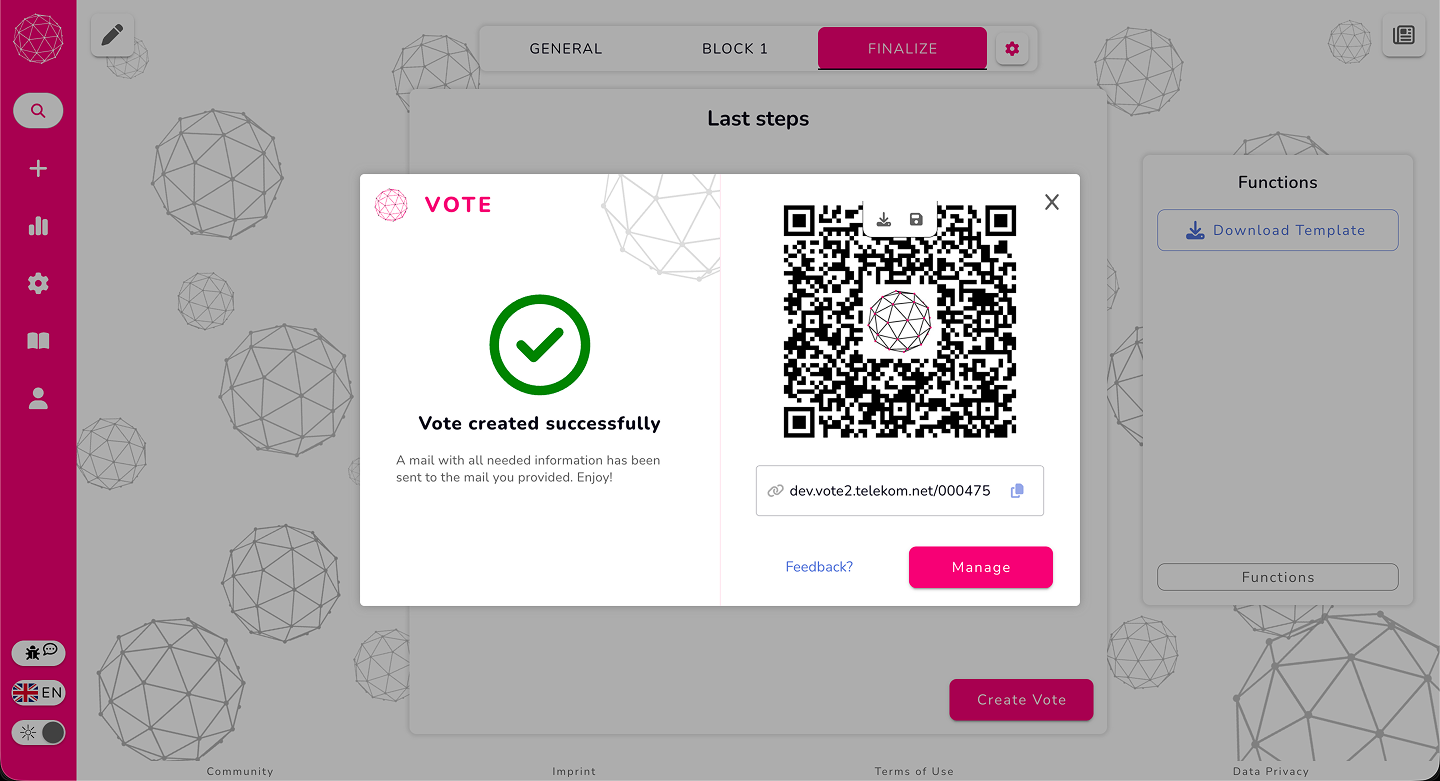Switch to the GENERAL tab

[x=566, y=48]
